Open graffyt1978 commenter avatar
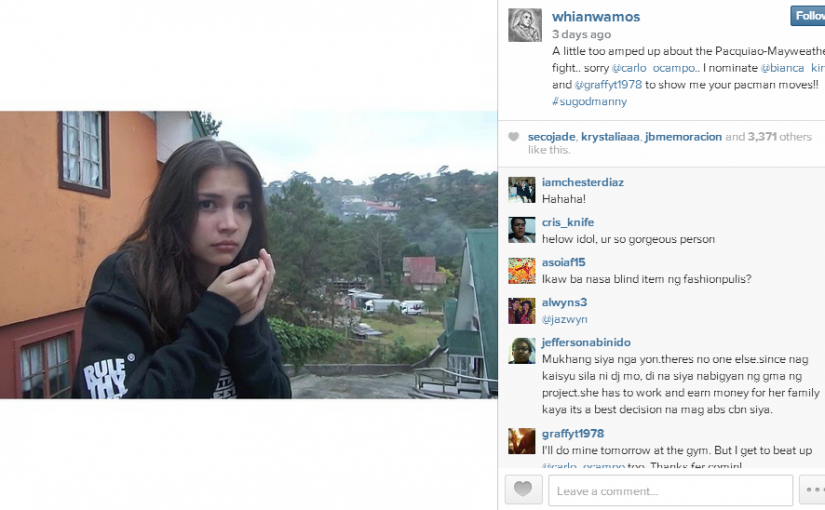Screen dimensions: 825x510 click(x=521, y=441)
